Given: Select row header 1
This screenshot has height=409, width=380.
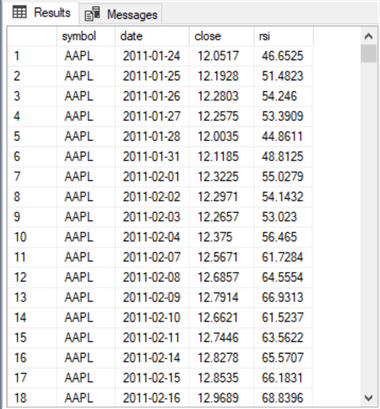Looking at the screenshot, I should point(32,56).
